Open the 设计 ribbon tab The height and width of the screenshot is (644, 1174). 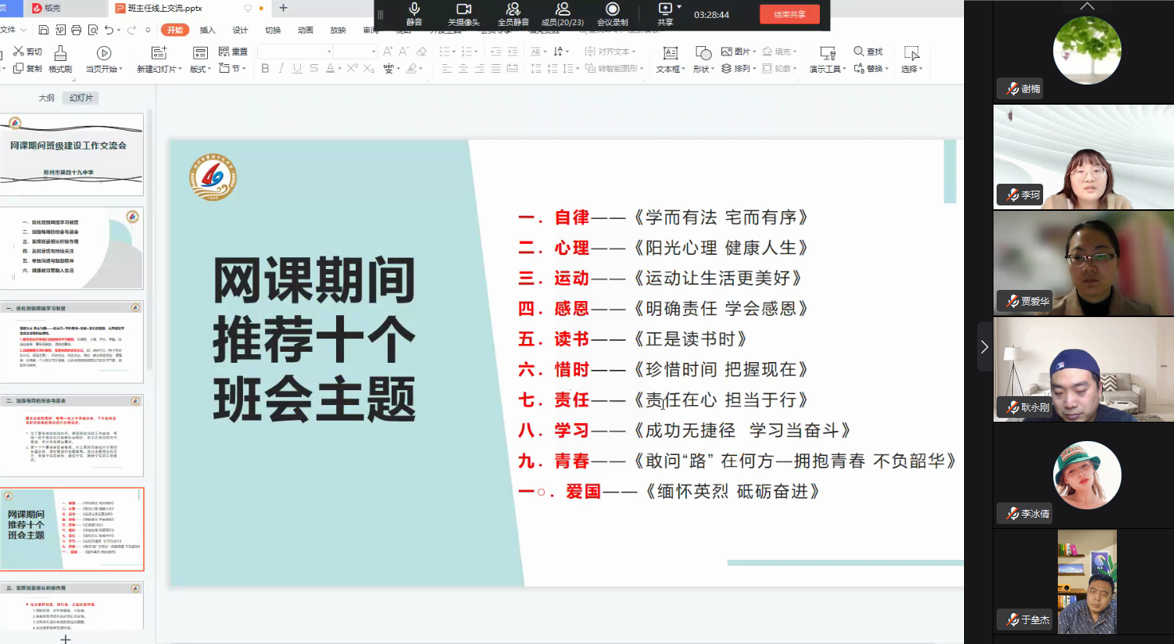click(240, 31)
